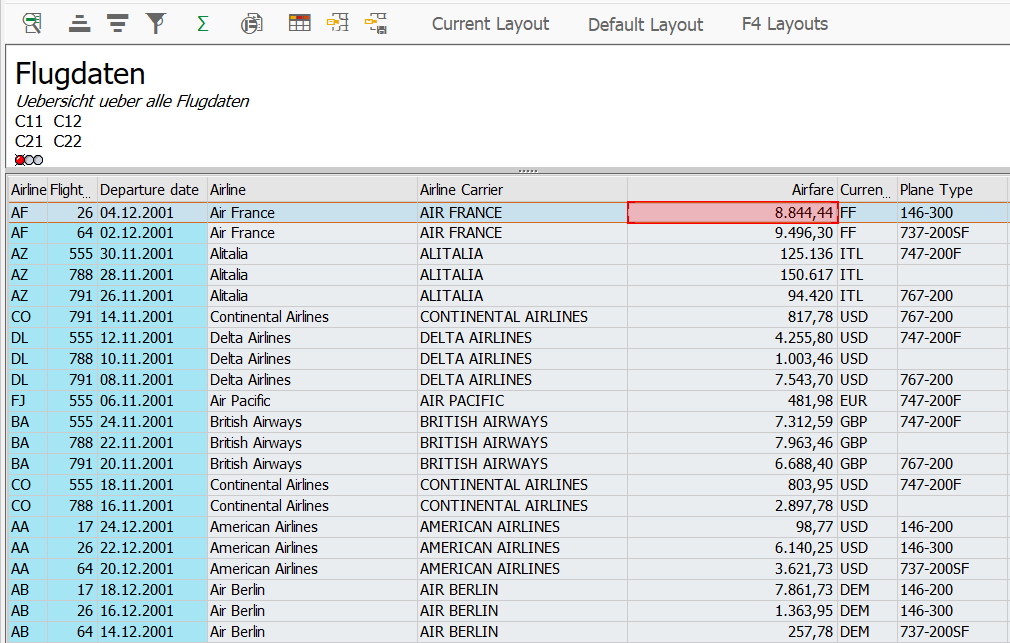The image size is (1010, 643).
Task: Click plane type 737-200SF in AF row
Action: 952,233
